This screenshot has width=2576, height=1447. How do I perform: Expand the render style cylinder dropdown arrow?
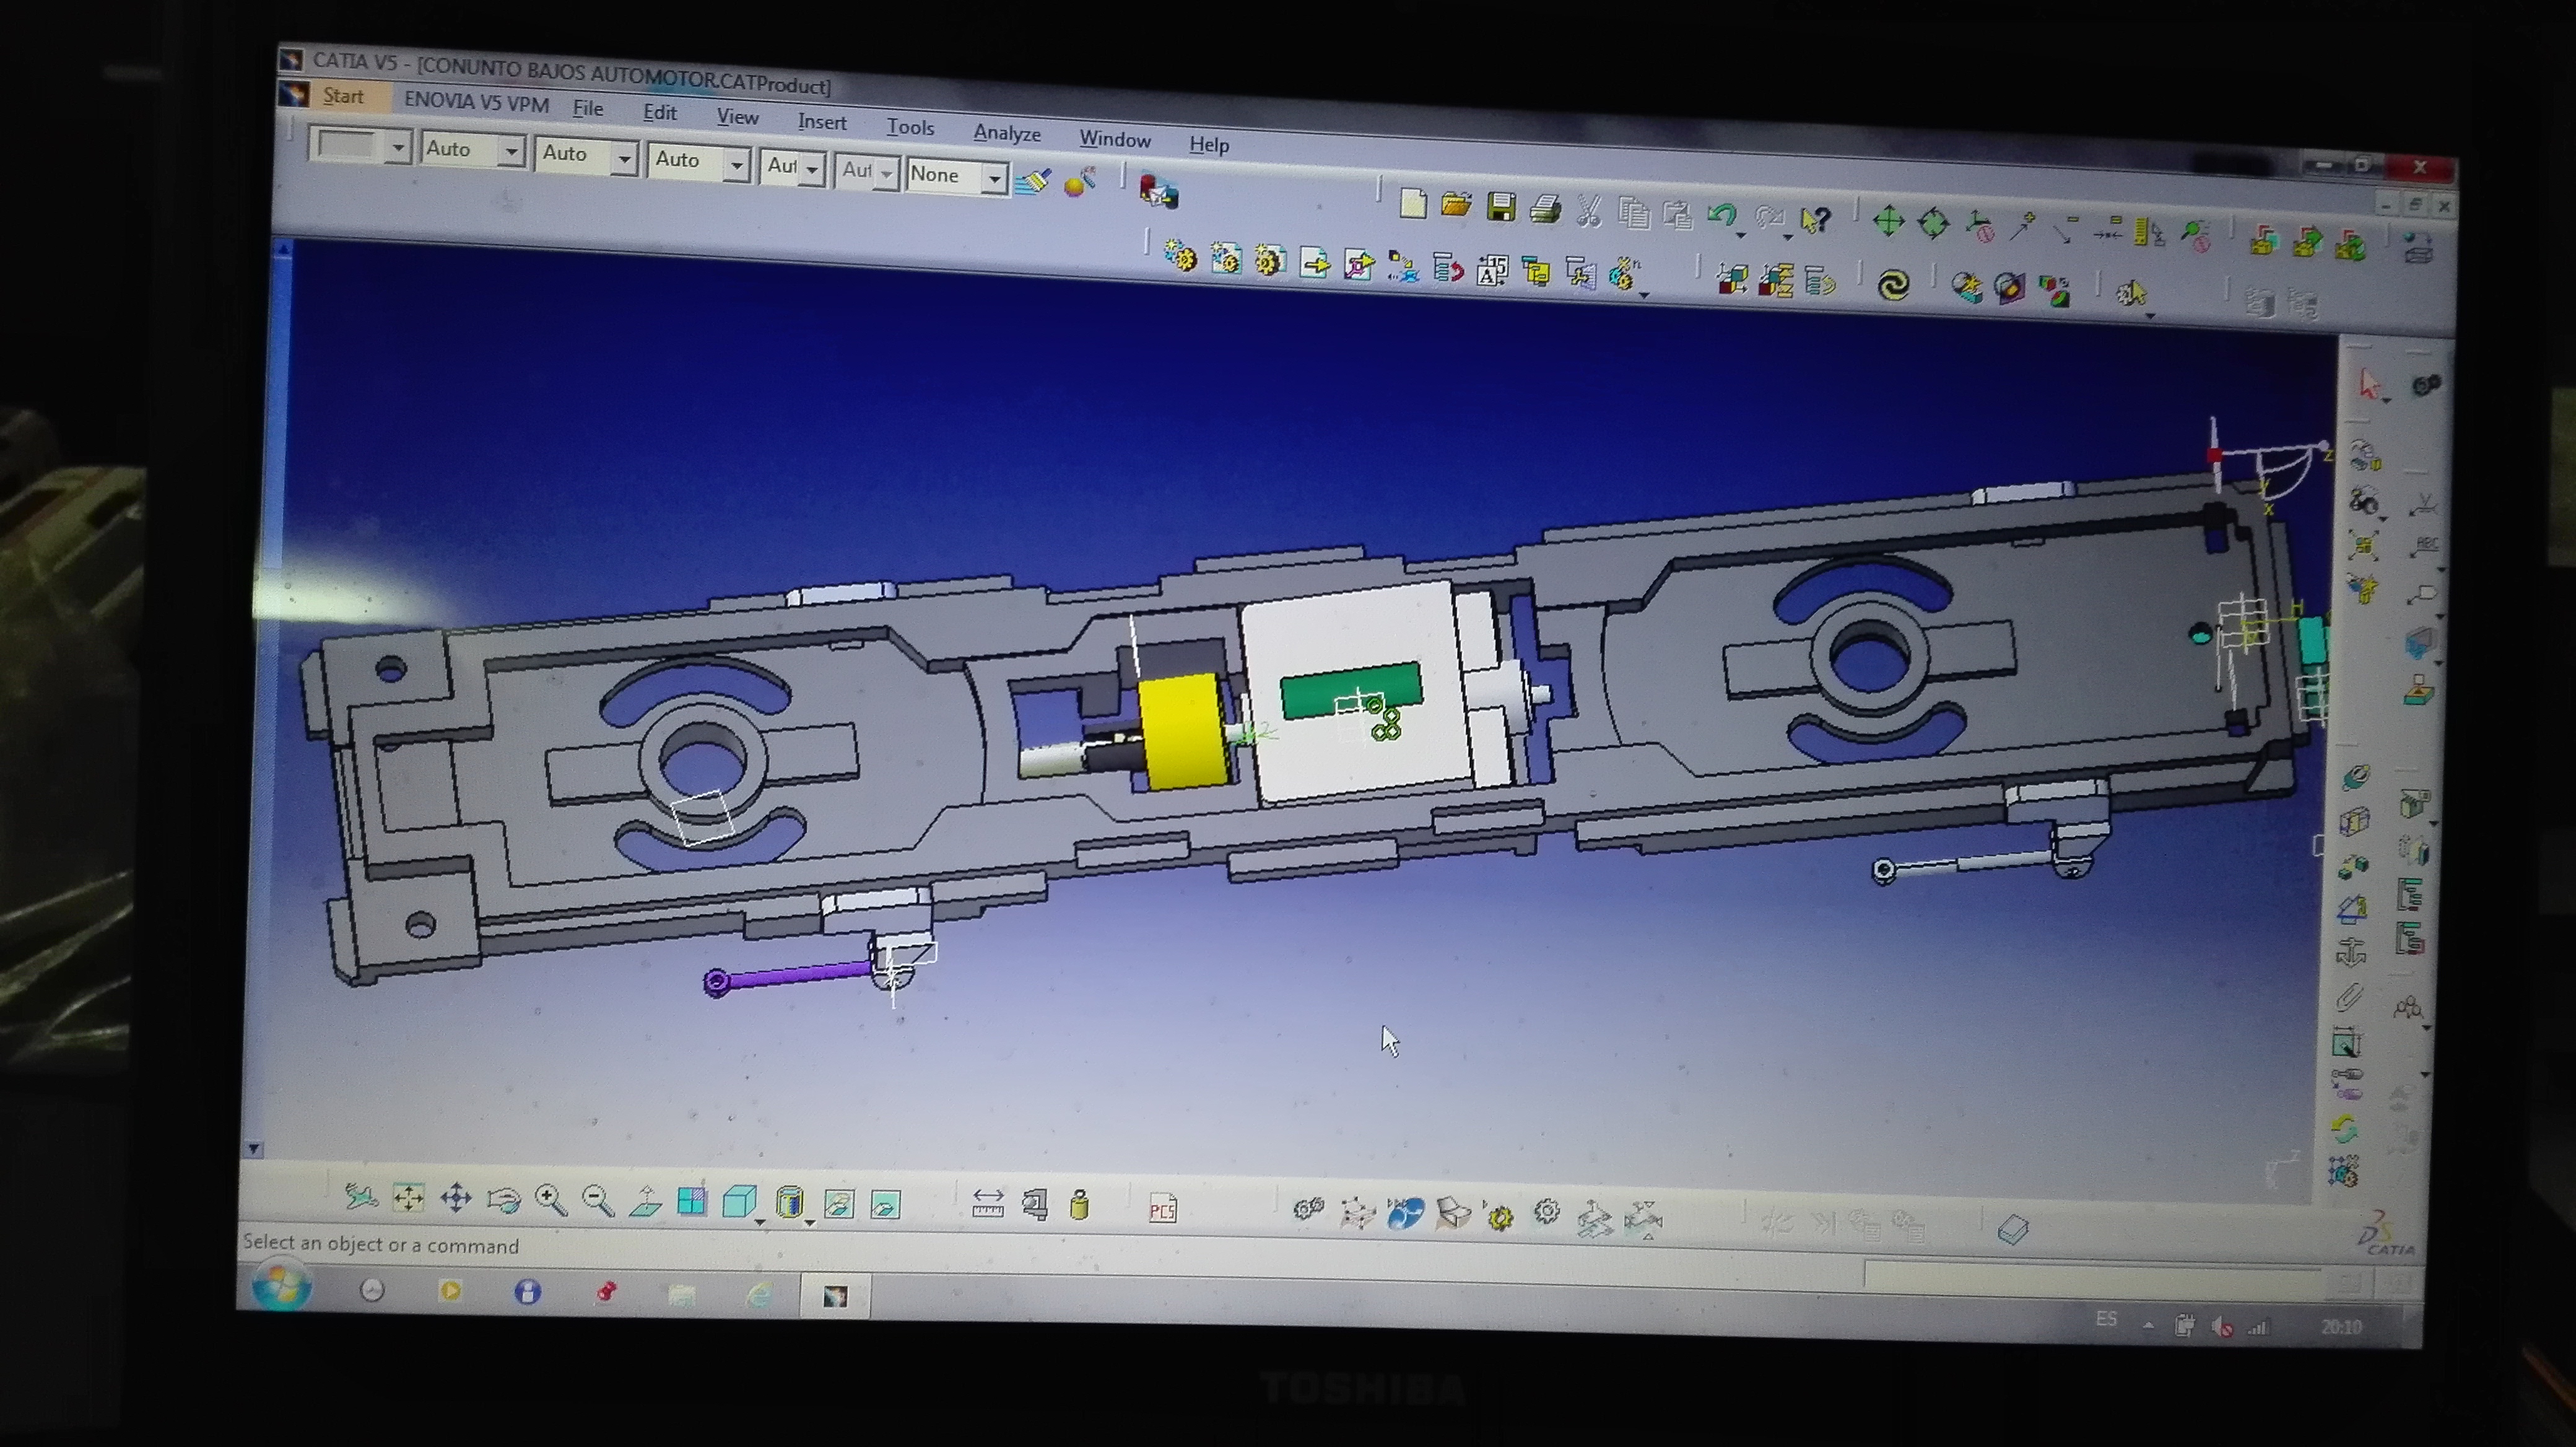(x=810, y=1223)
